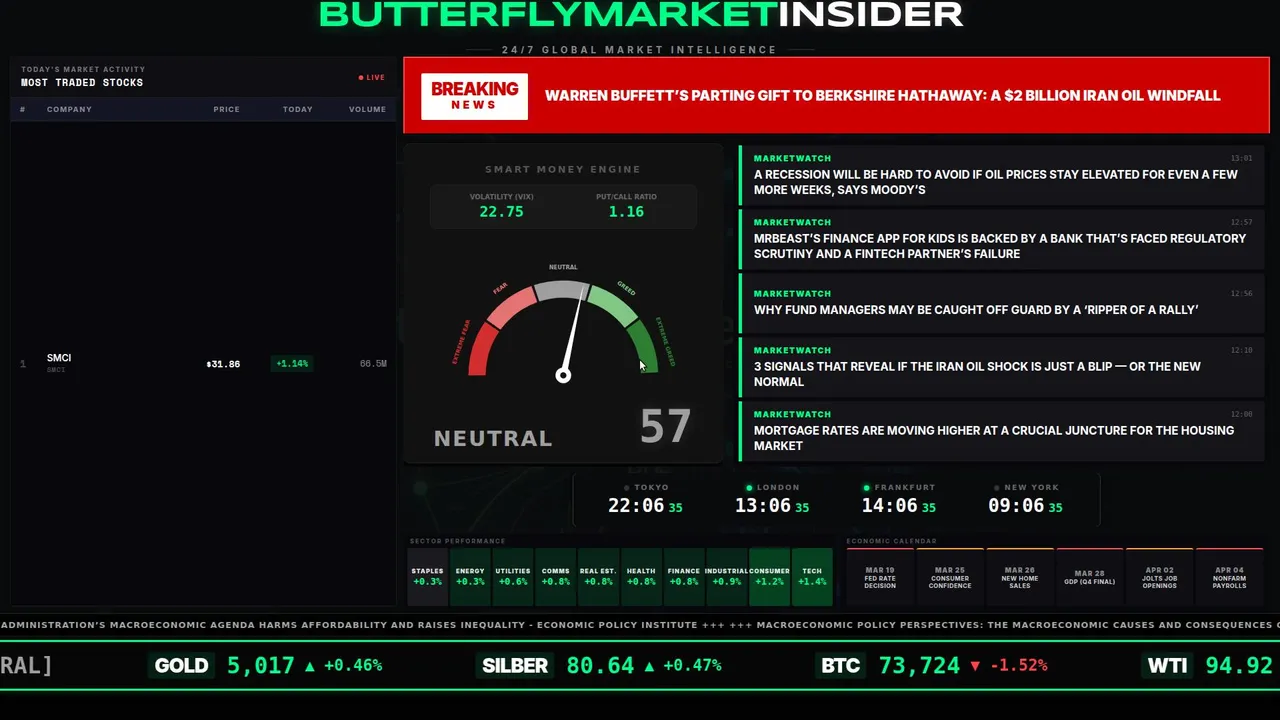Select the Tech sector tile
Image resolution: width=1280 pixels, height=720 pixels.
coord(812,577)
